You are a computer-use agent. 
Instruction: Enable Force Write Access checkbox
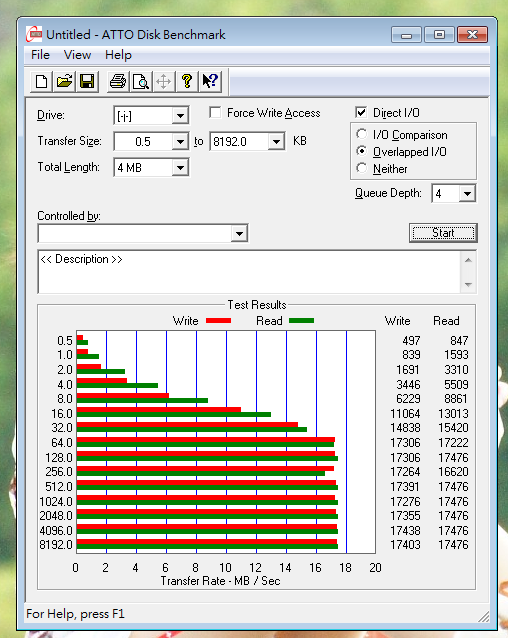pos(215,112)
